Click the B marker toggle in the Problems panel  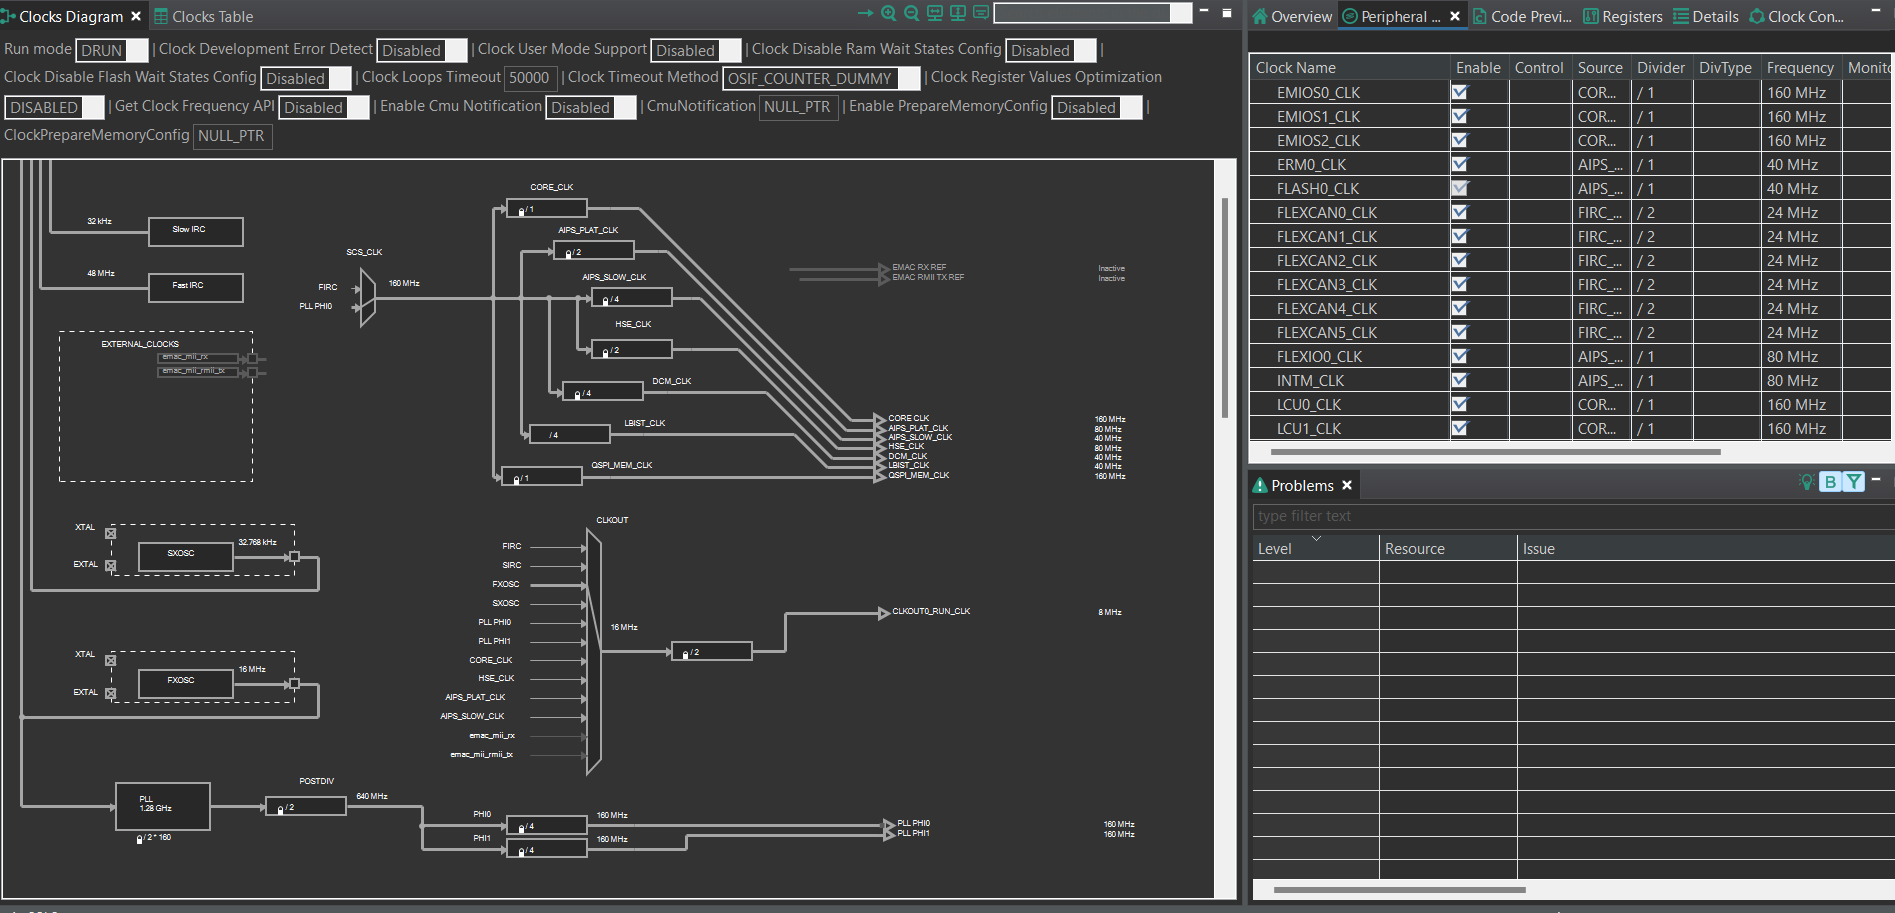click(1830, 482)
